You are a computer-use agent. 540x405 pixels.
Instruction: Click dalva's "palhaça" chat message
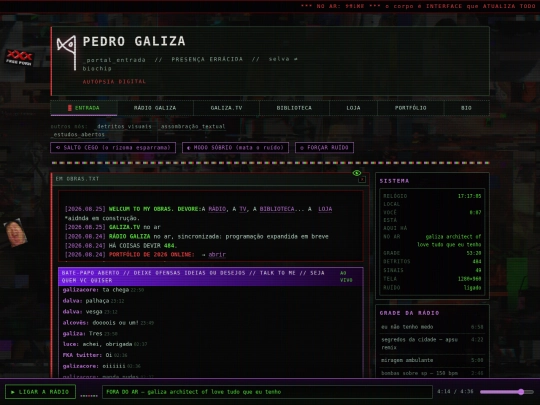tap(93, 301)
